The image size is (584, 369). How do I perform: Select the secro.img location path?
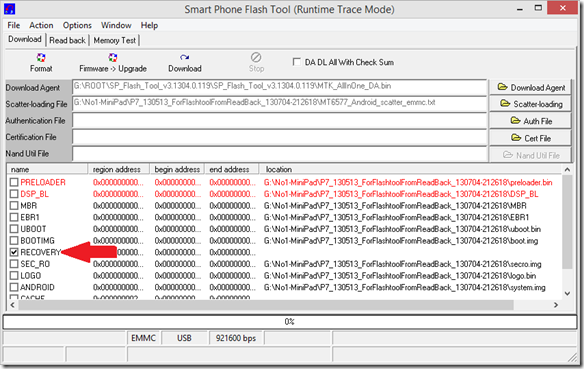coord(403,264)
